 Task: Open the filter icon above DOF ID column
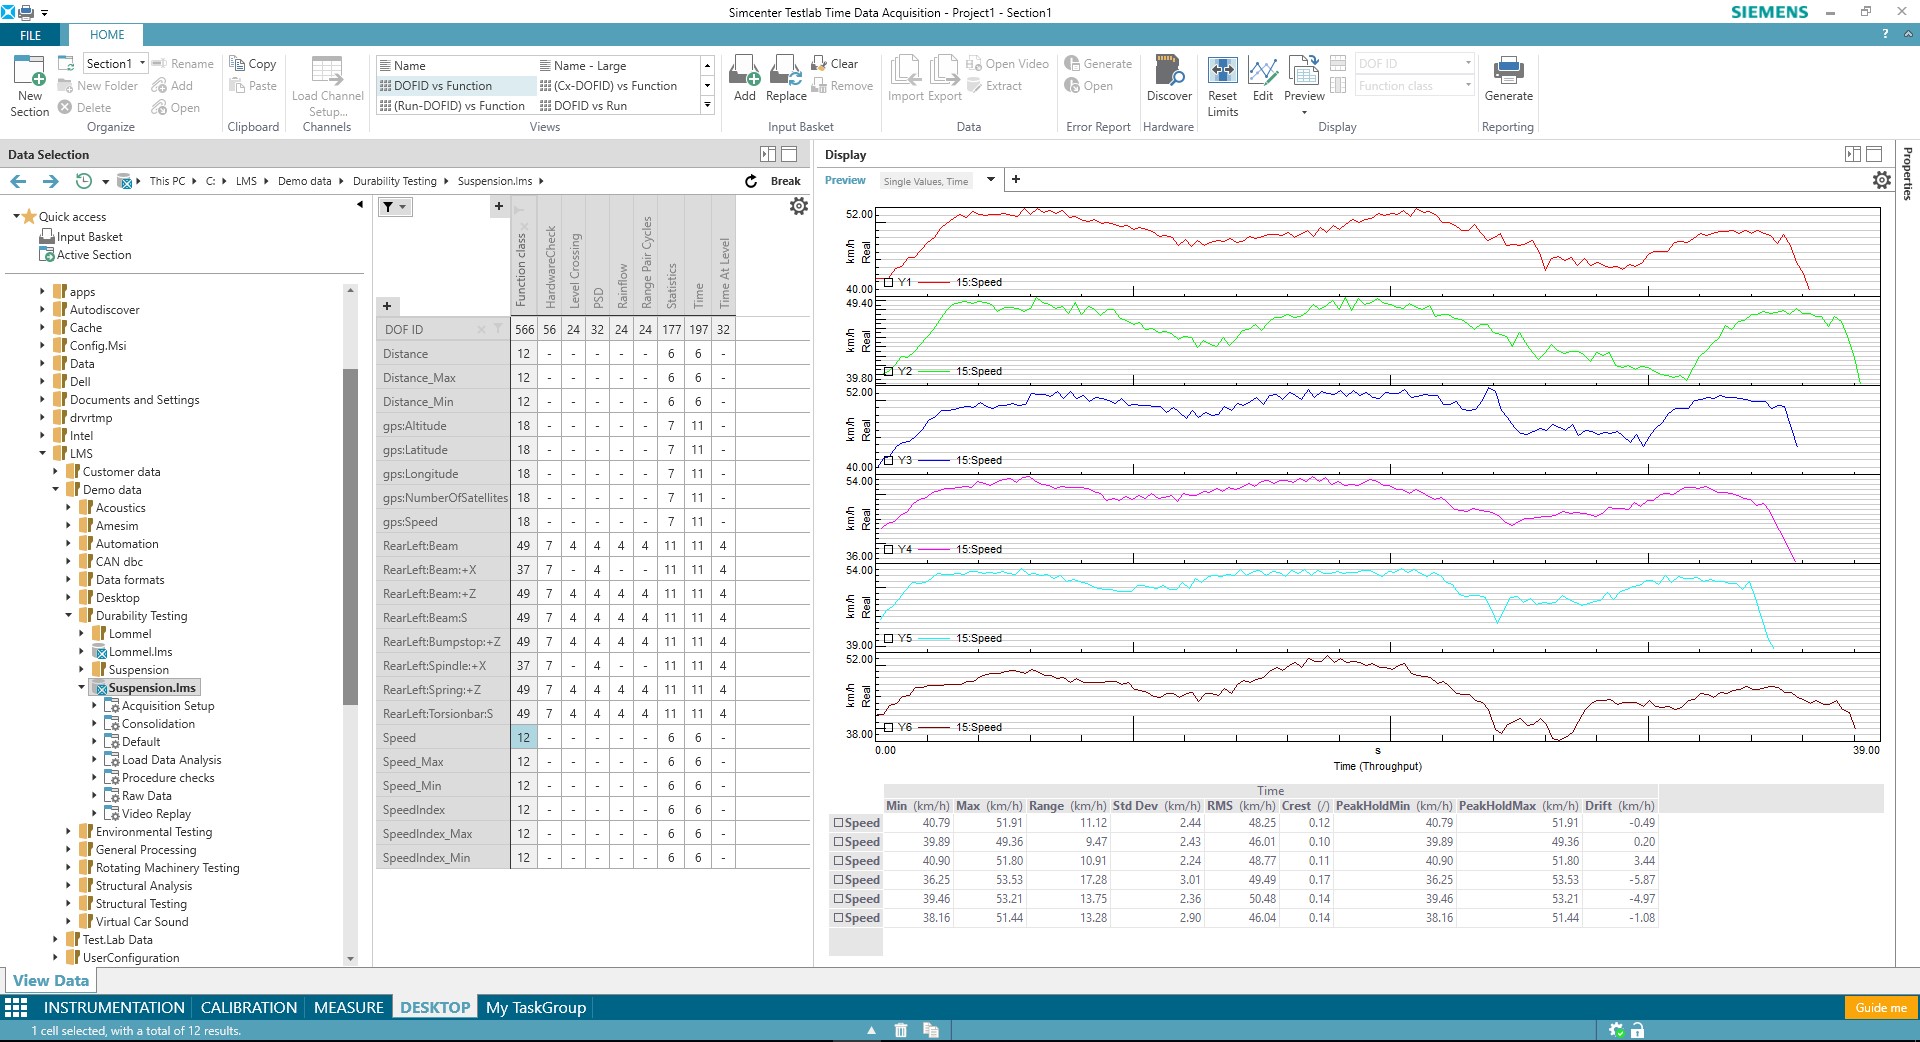pyautogui.click(x=393, y=206)
